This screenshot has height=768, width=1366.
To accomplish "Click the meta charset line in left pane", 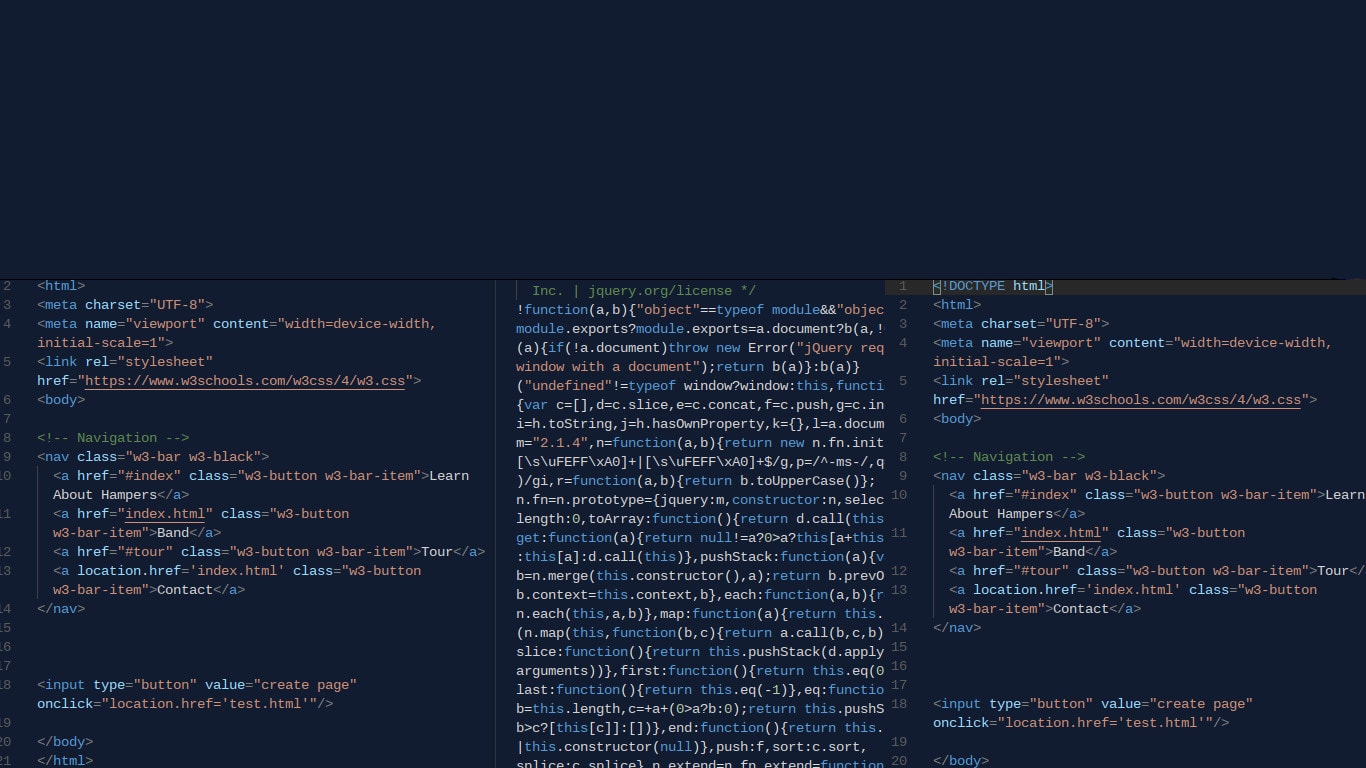I will (125, 305).
